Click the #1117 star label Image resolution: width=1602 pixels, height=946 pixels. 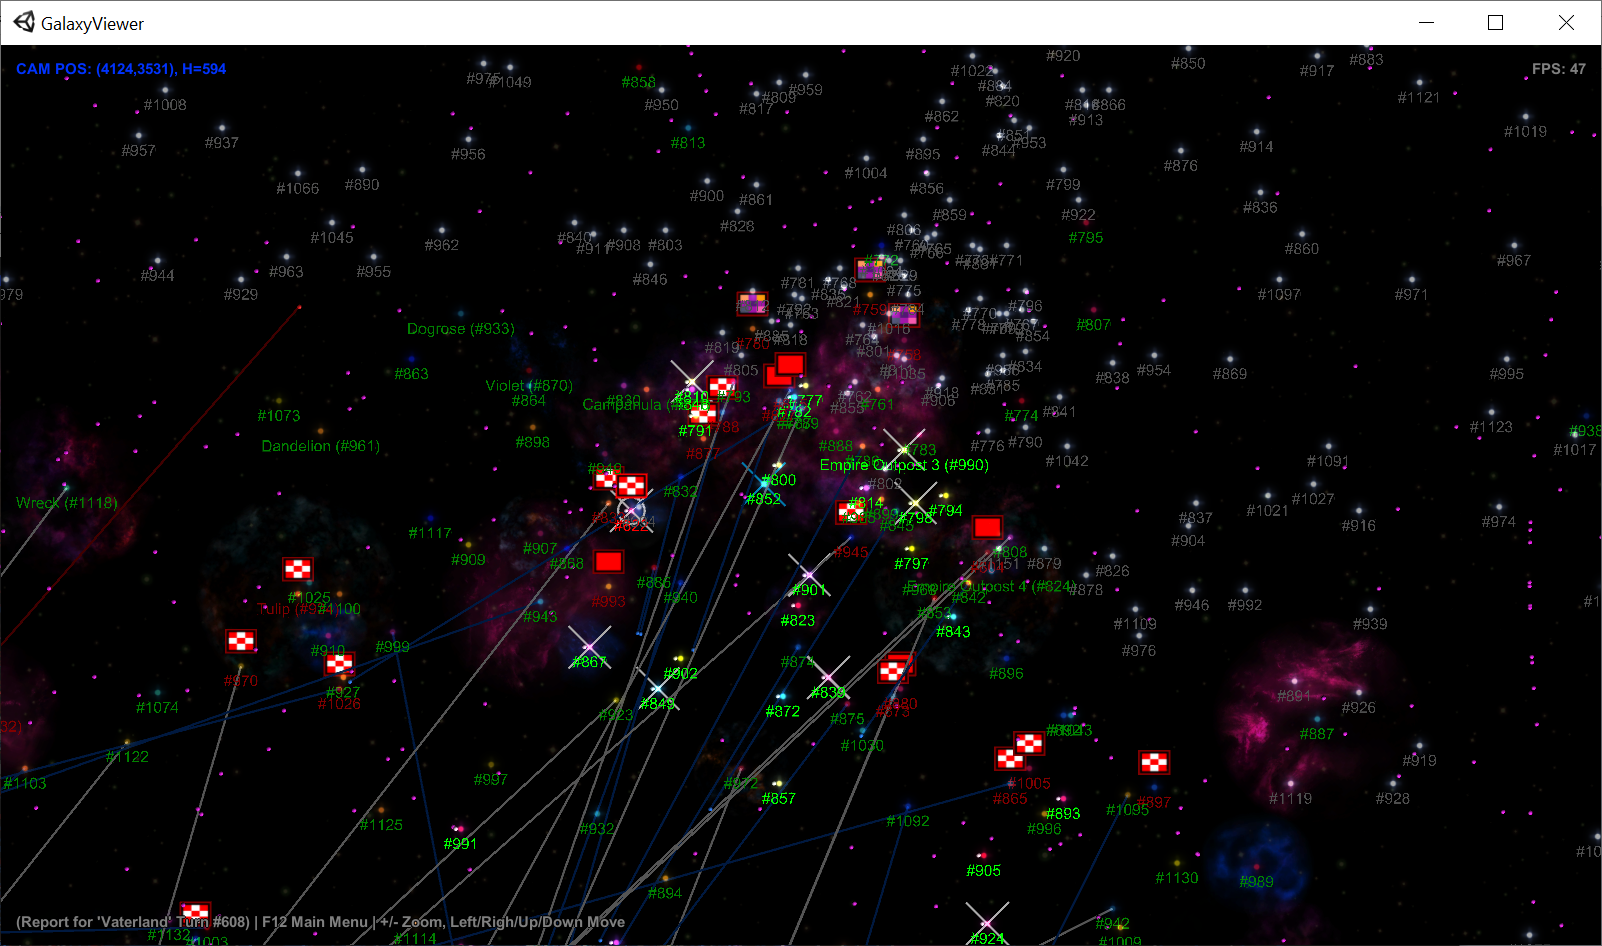pos(430,533)
